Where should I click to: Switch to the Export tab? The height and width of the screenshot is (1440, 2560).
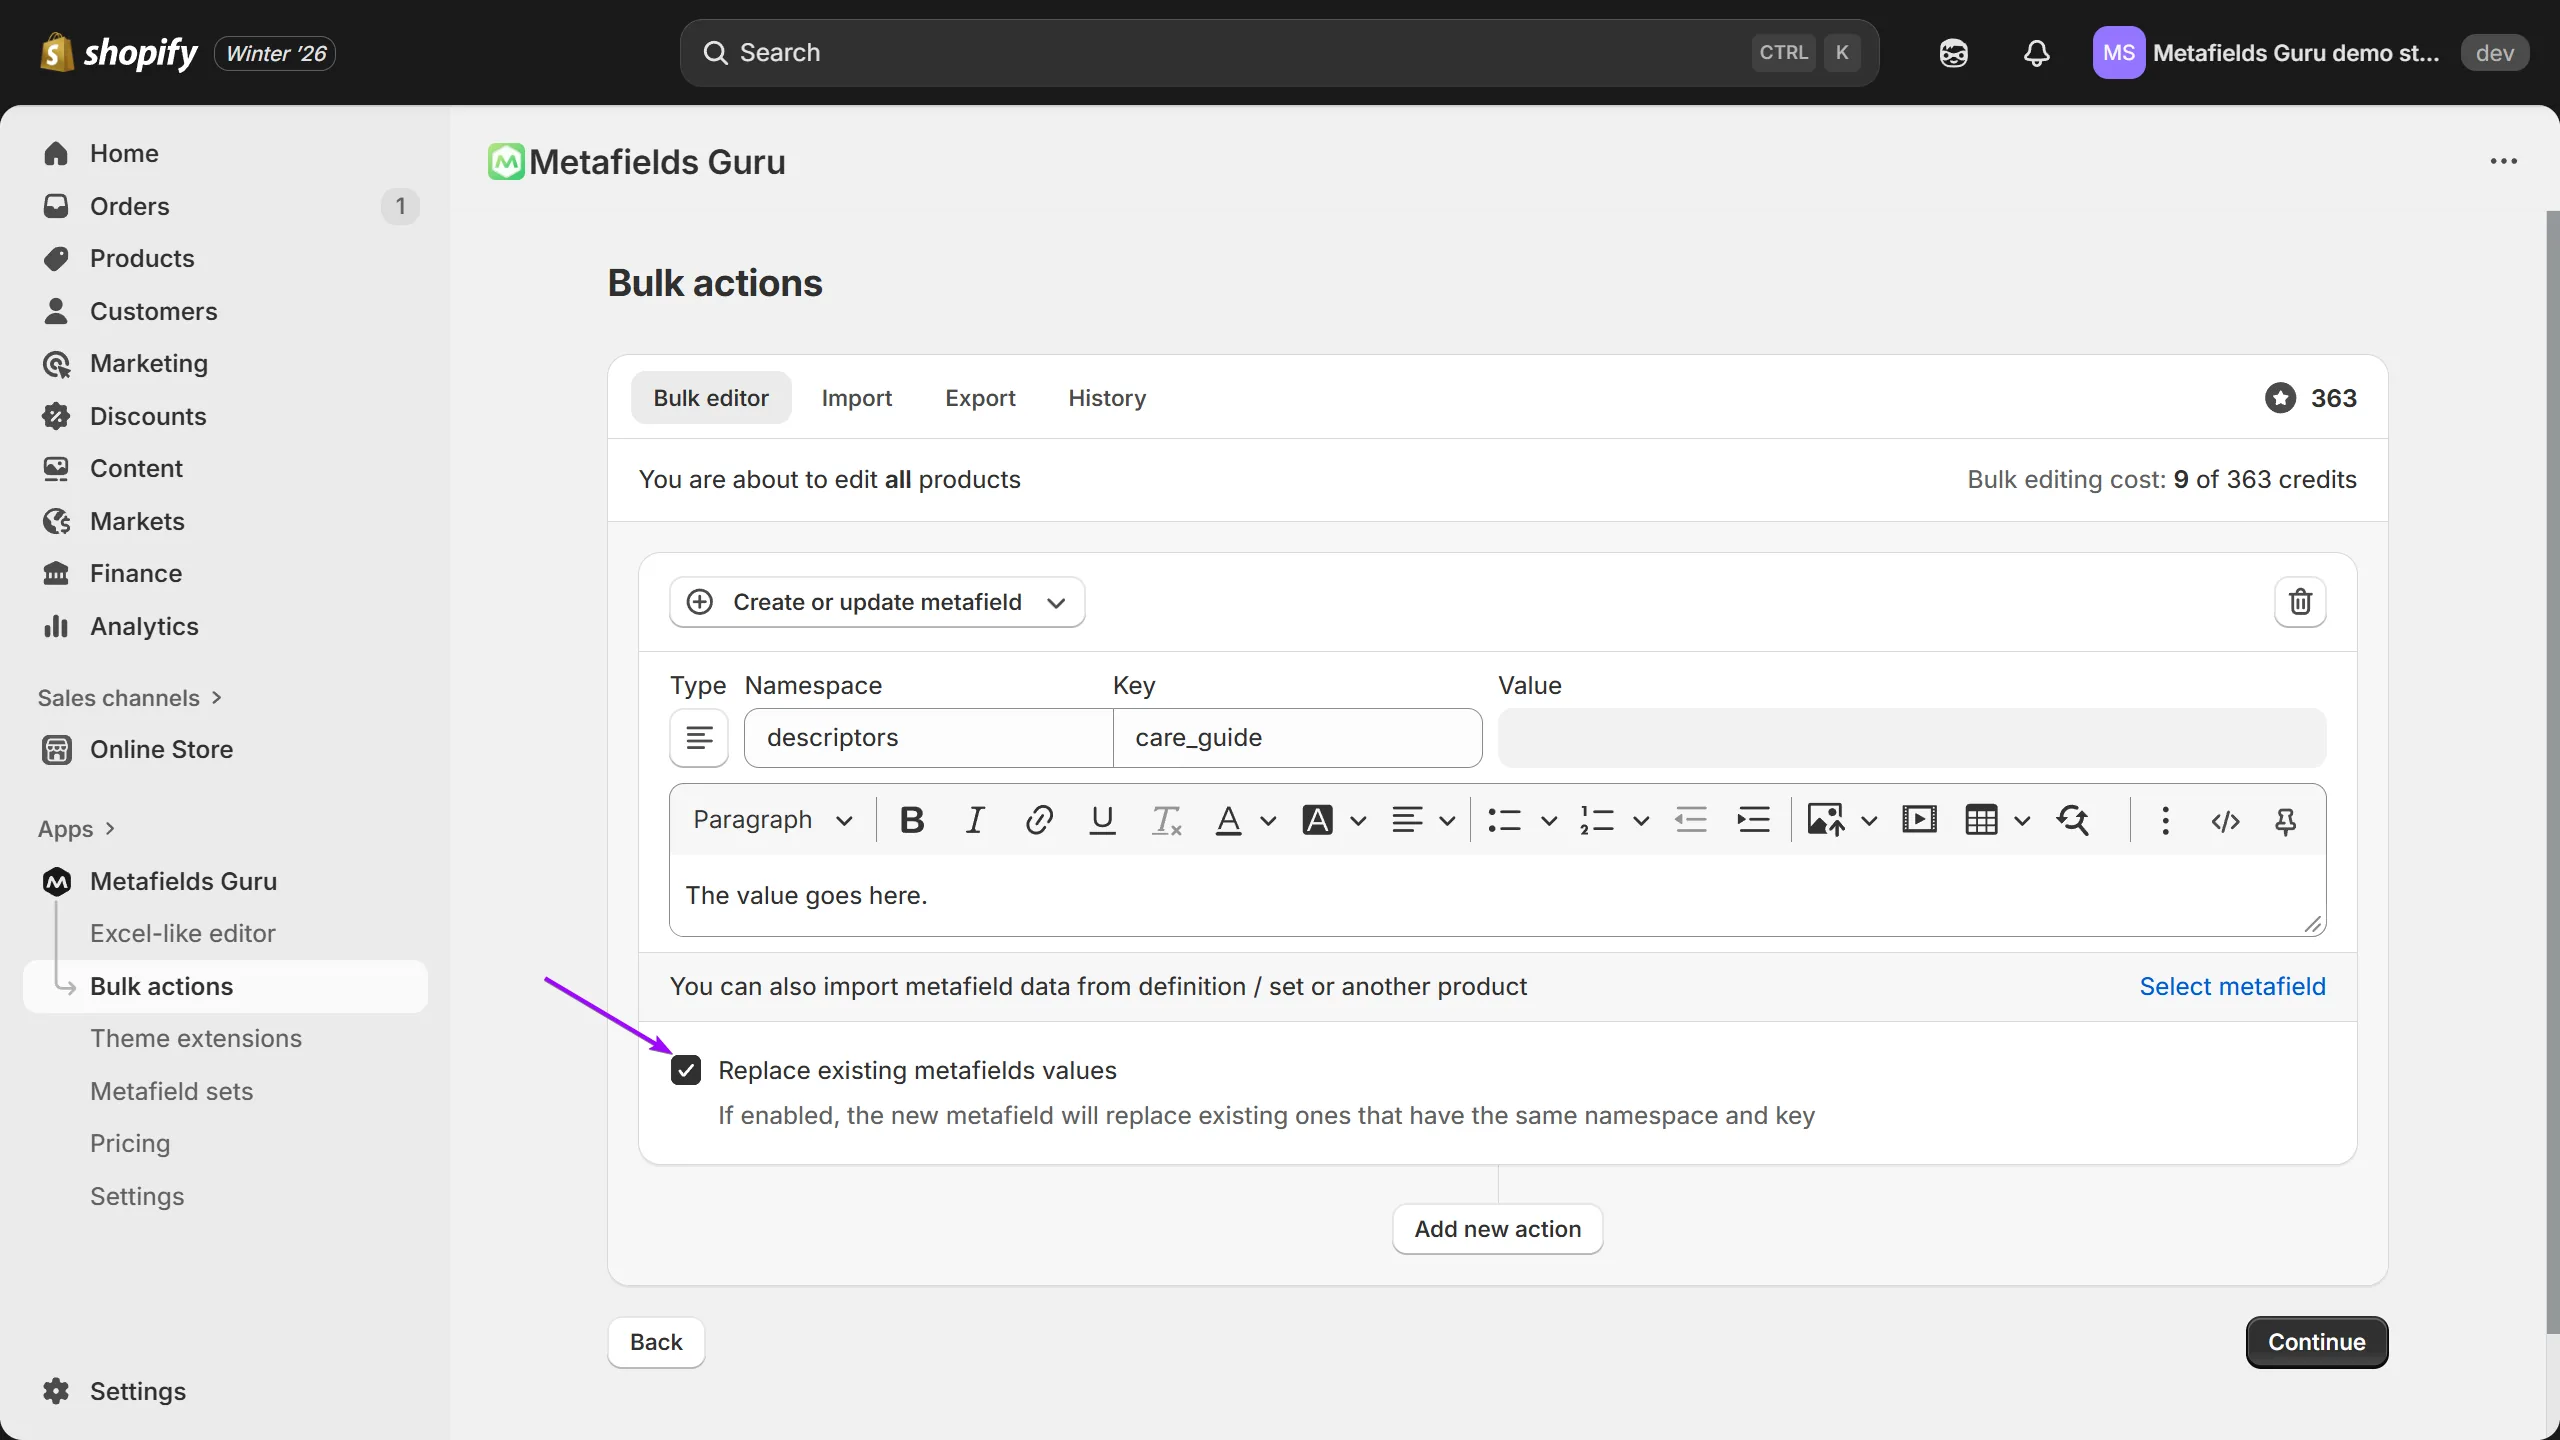pyautogui.click(x=980, y=398)
